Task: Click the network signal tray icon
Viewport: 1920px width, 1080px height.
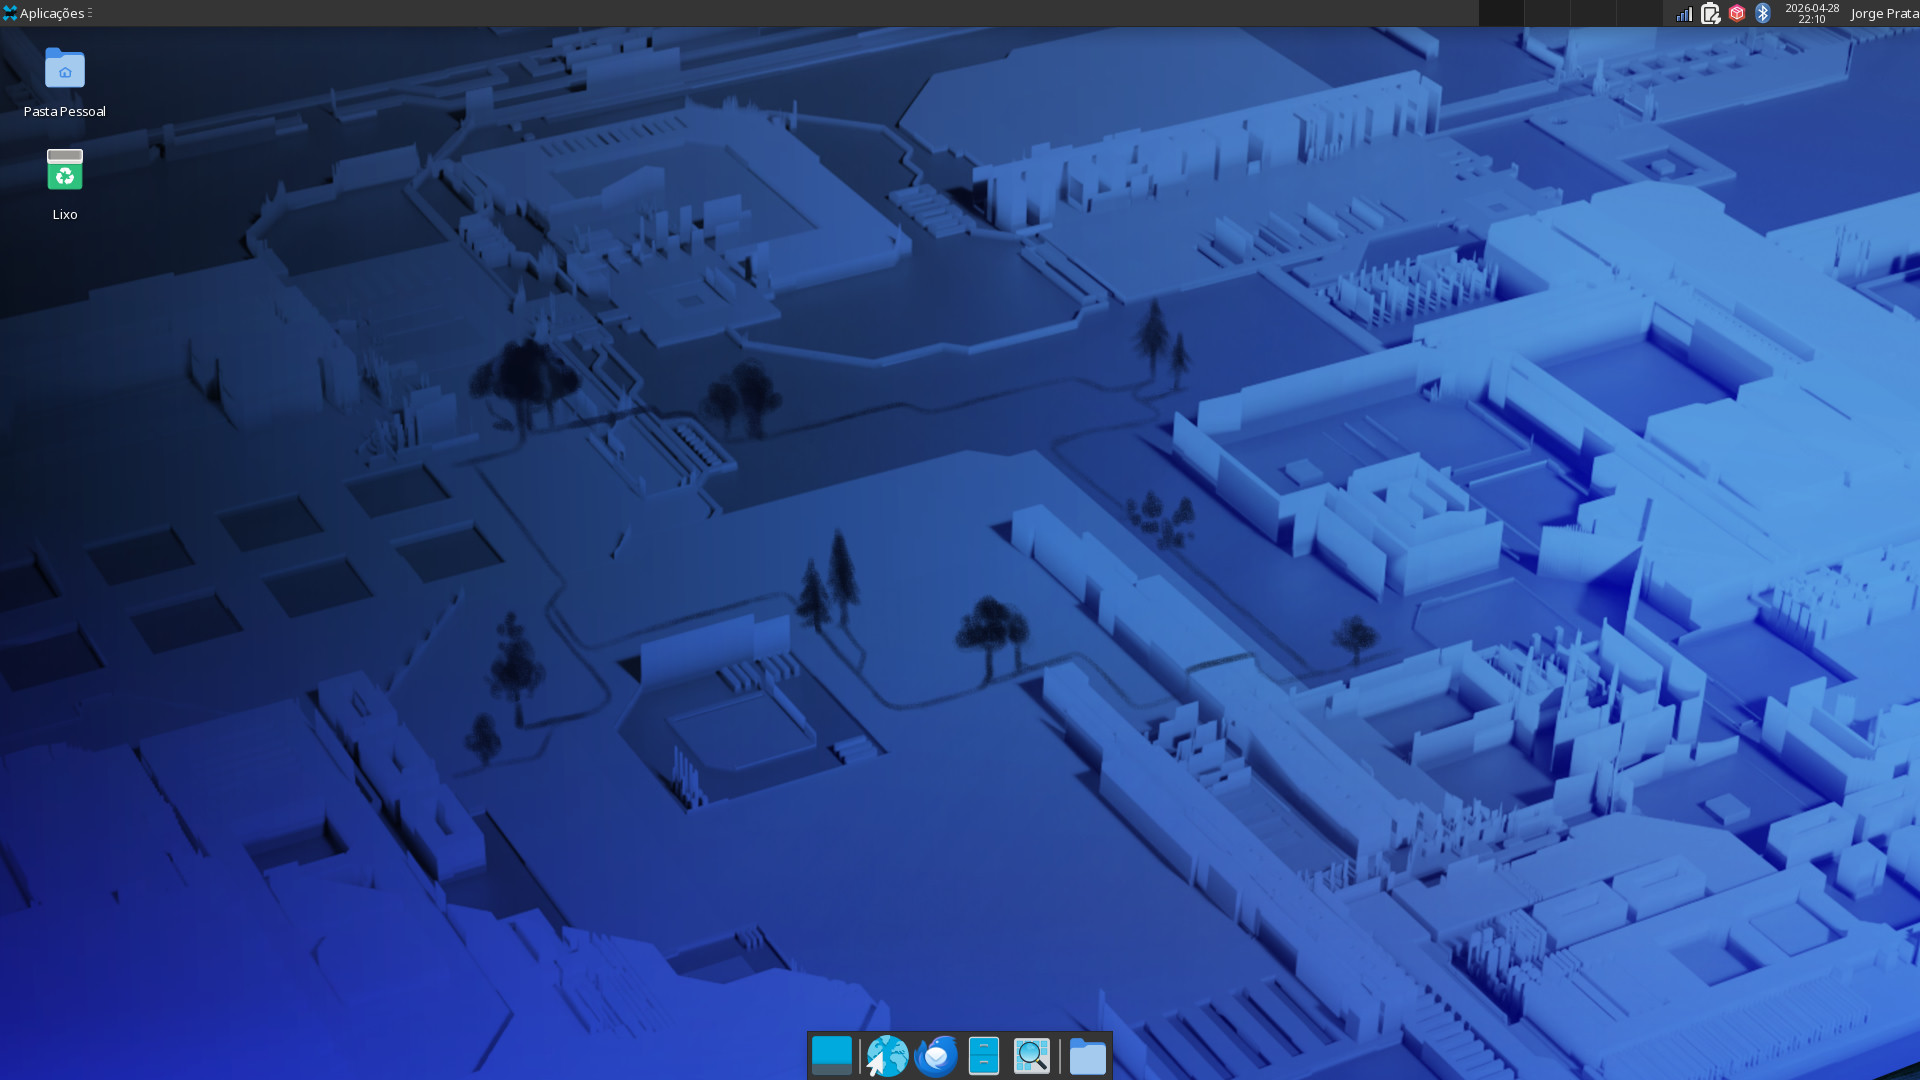Action: pyautogui.click(x=1684, y=13)
